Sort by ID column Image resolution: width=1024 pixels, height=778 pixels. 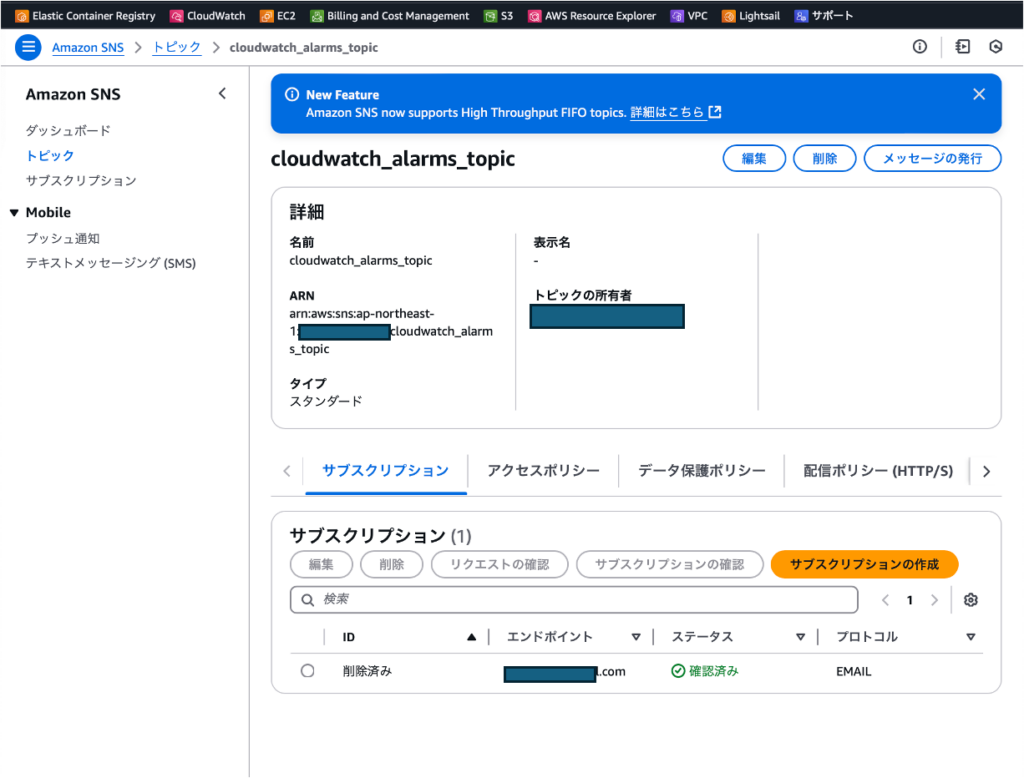pos(472,637)
